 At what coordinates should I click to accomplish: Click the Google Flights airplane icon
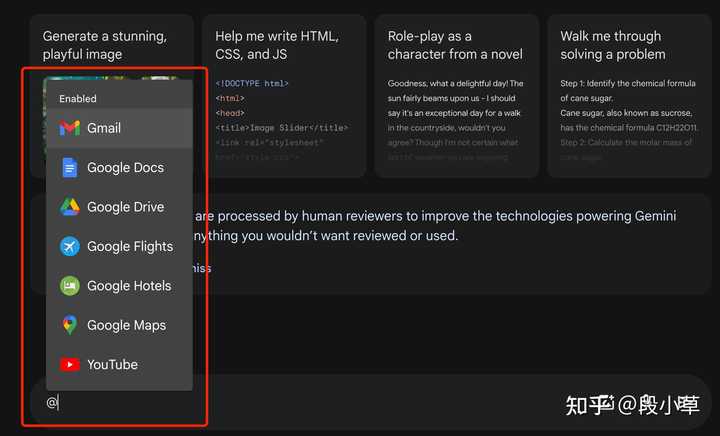tap(70, 246)
